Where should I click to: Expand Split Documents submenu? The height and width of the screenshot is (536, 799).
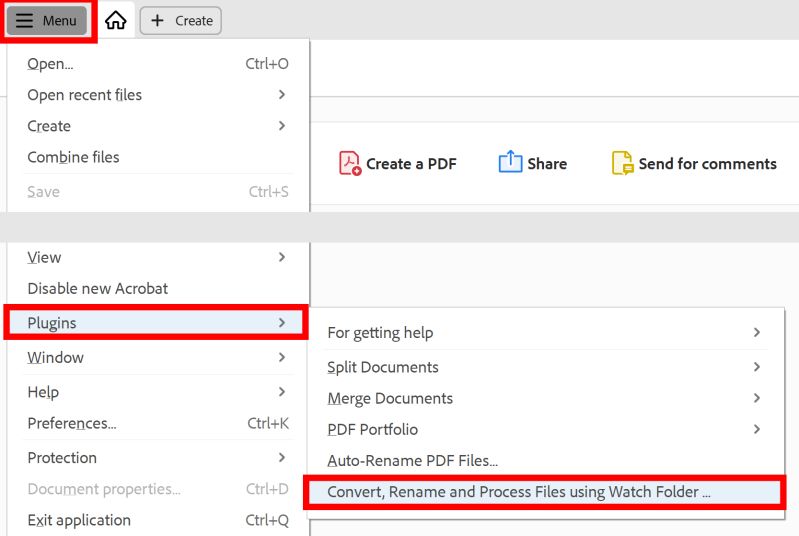(x=545, y=367)
